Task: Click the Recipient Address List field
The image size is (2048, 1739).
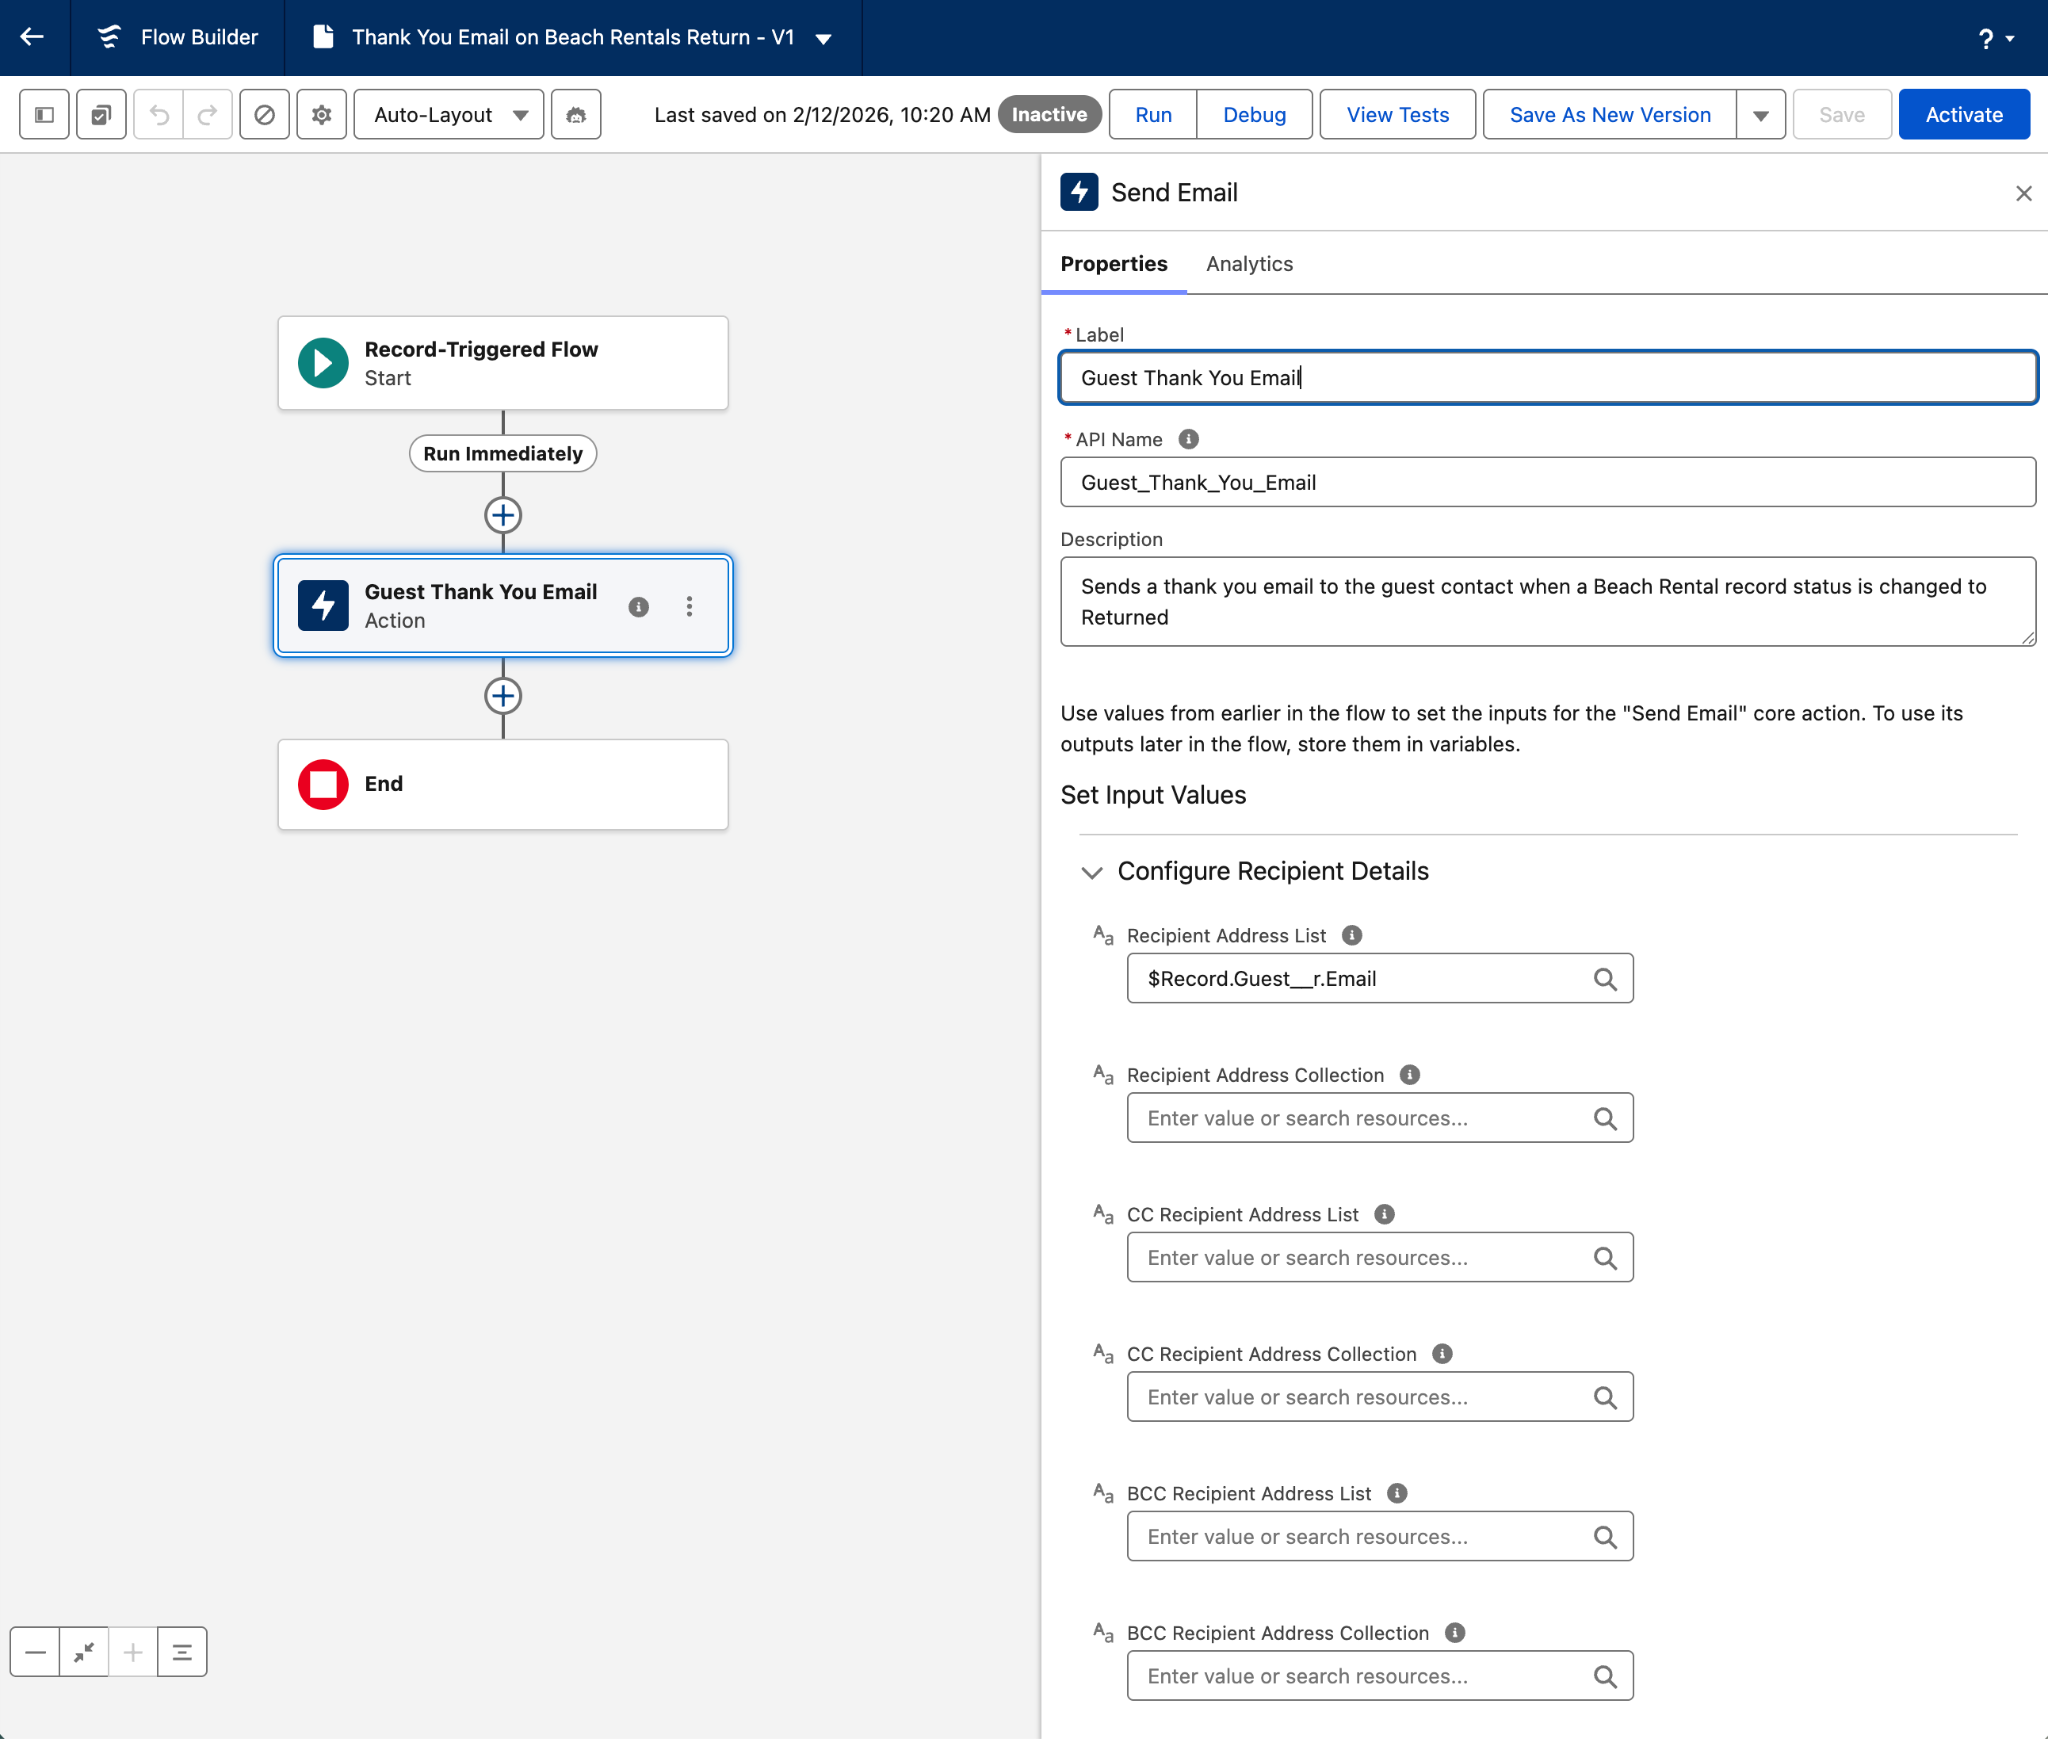Action: [x=1380, y=979]
